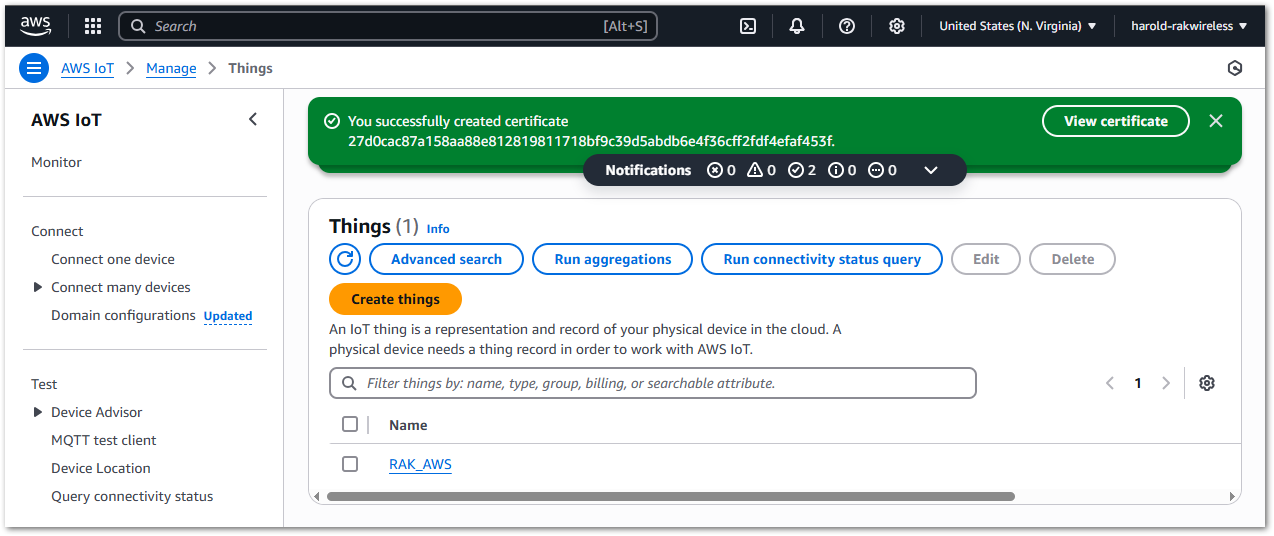Open Connect one device
The image size is (1274, 536).
pos(113,259)
